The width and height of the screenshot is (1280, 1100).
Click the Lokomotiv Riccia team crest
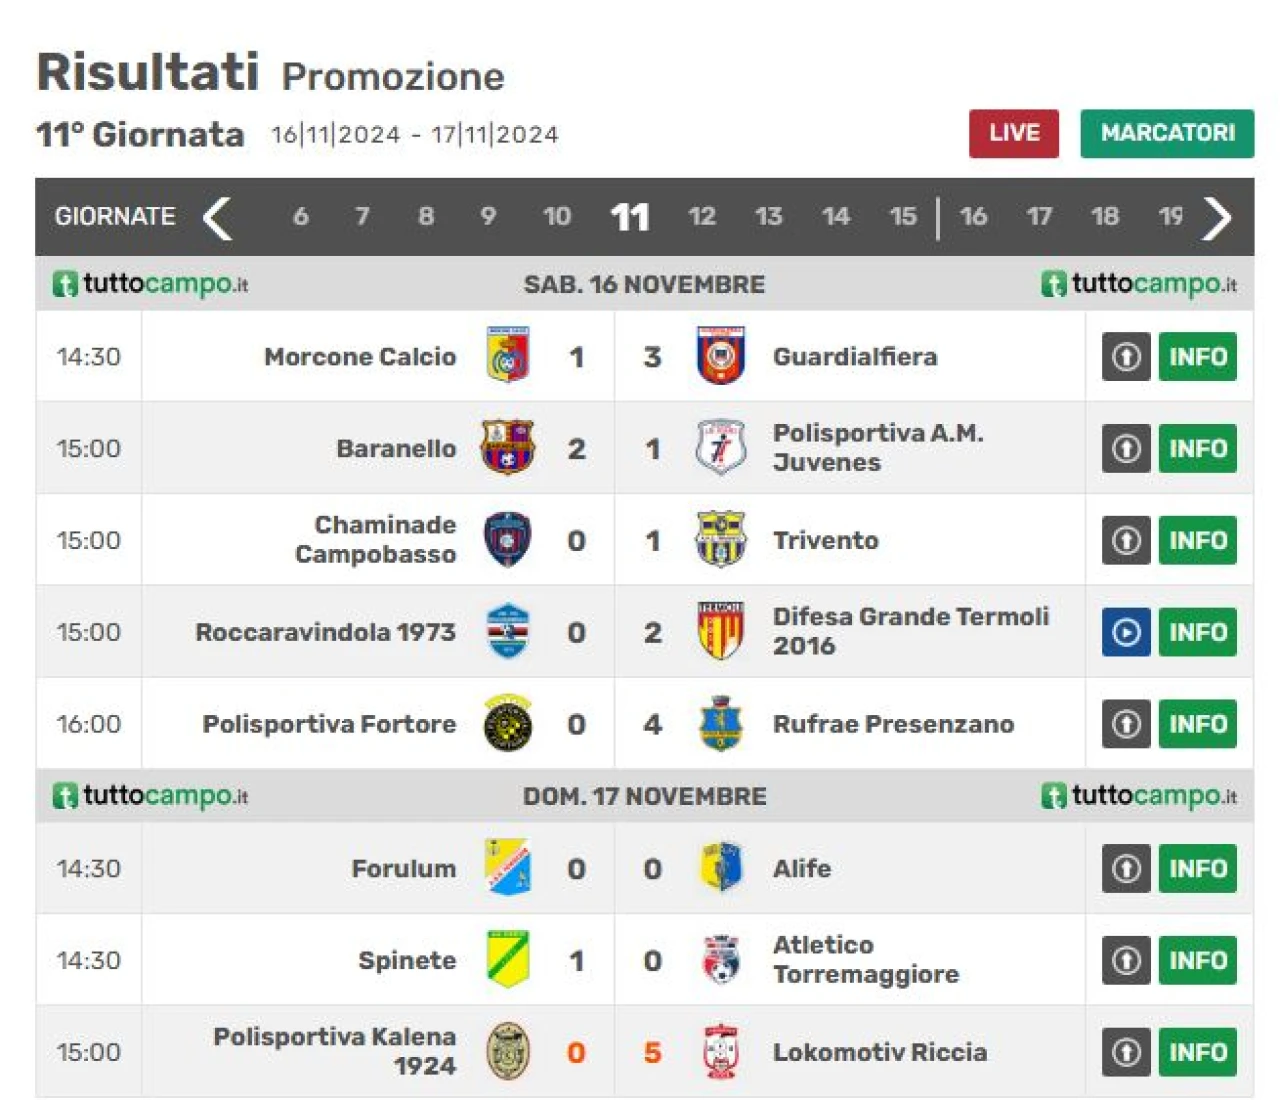[x=720, y=1052]
